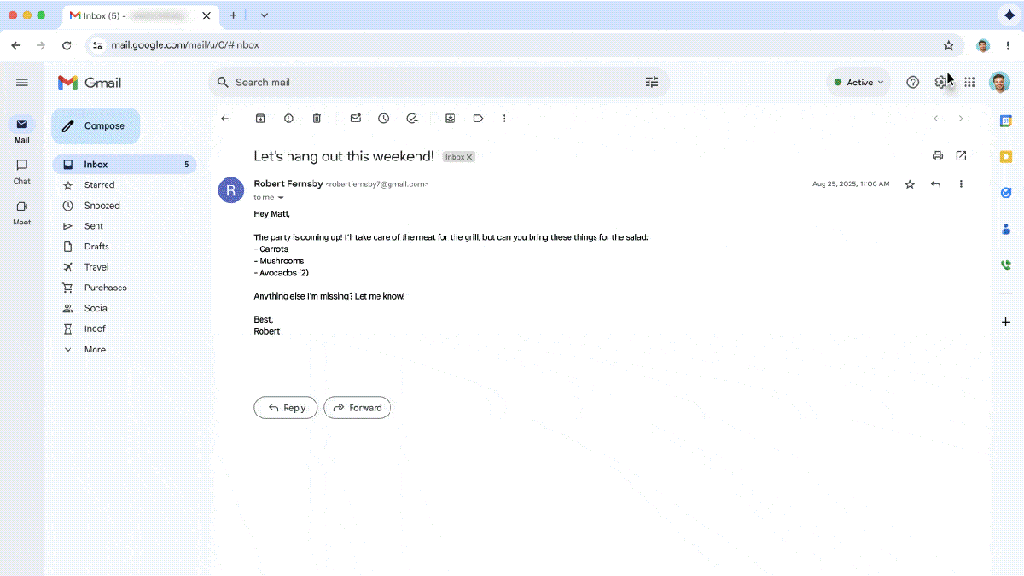Print the email
Screen dimensions: 1024x576
pyautogui.click(x=937, y=156)
